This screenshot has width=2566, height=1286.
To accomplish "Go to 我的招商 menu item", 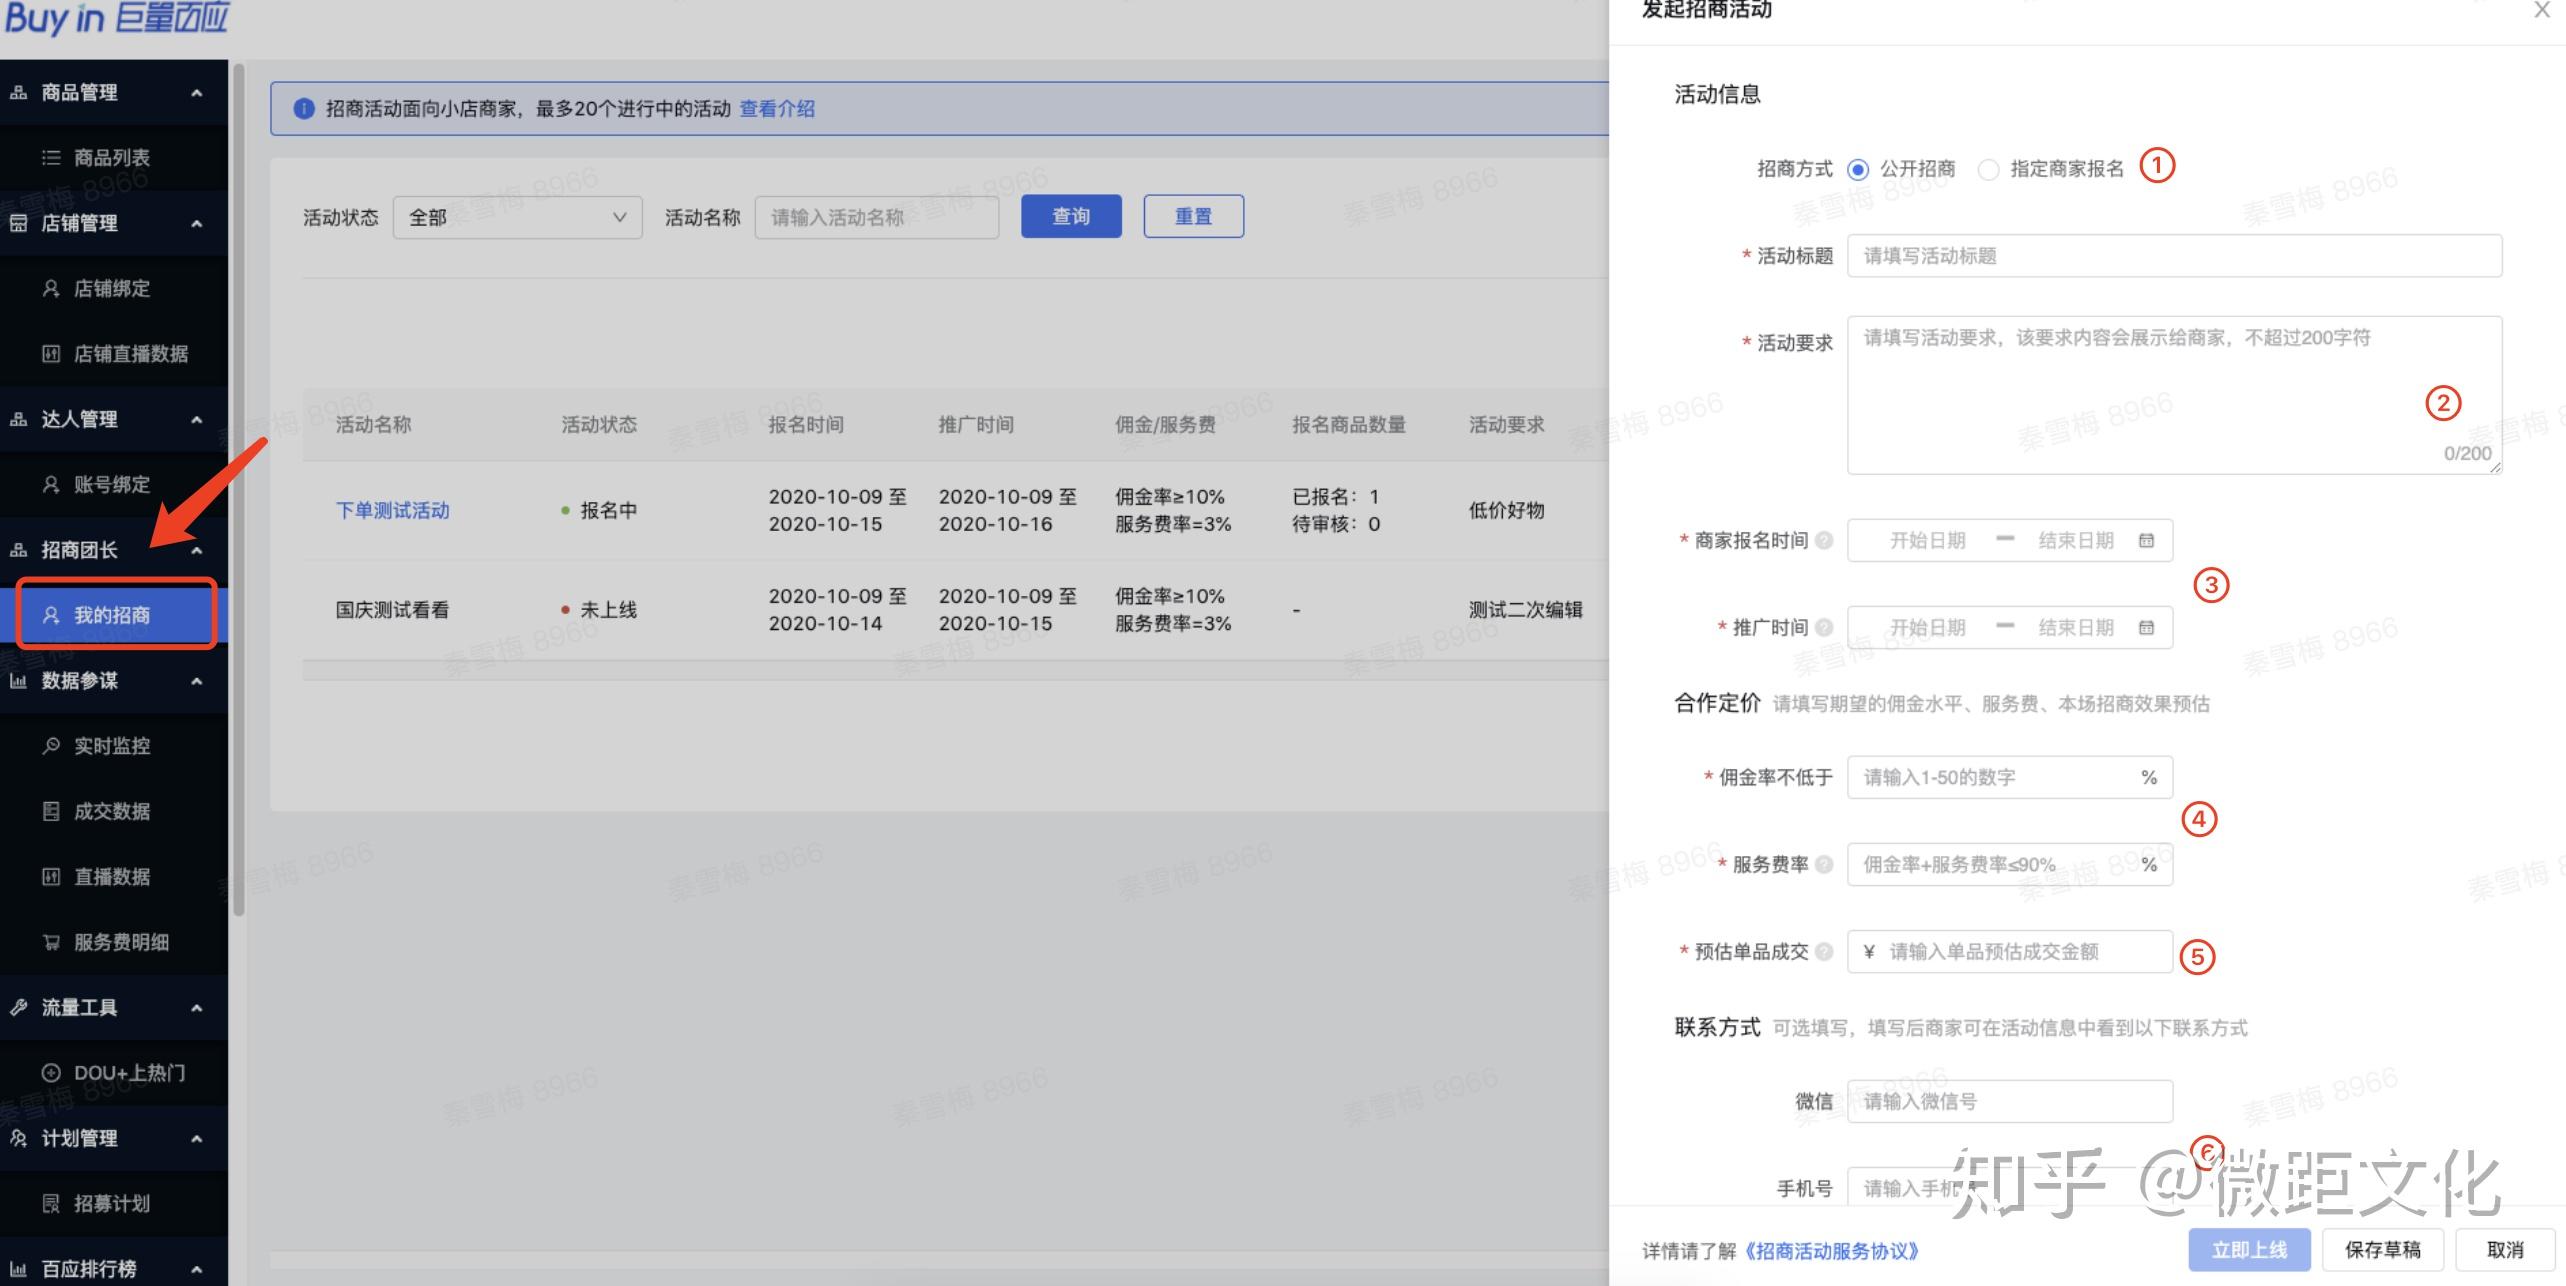I will point(111,615).
